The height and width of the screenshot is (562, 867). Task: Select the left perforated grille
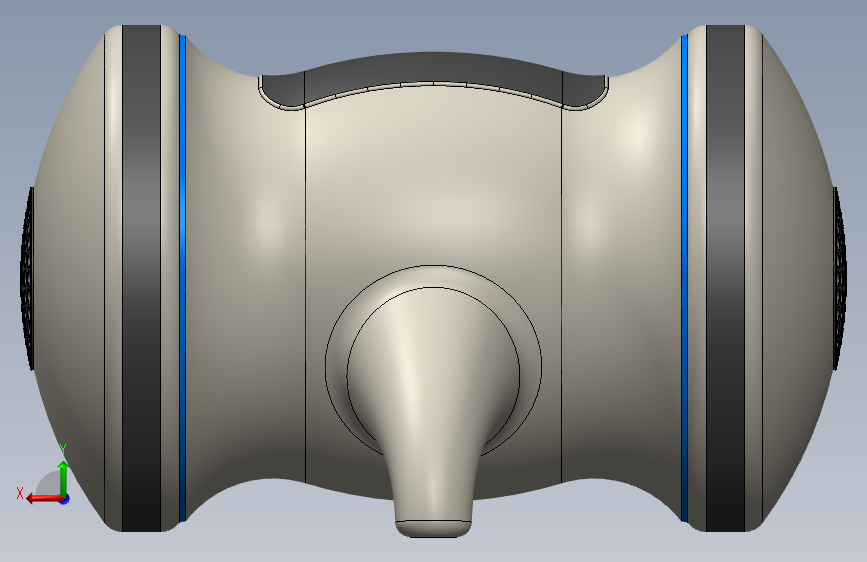click(27, 278)
